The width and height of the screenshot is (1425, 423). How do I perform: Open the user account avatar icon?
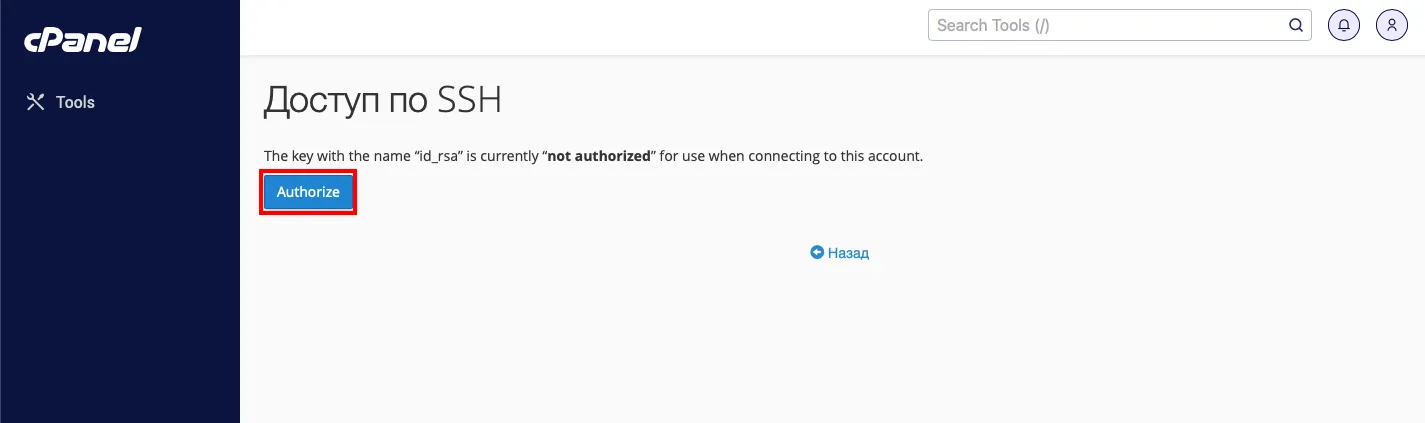click(1392, 25)
